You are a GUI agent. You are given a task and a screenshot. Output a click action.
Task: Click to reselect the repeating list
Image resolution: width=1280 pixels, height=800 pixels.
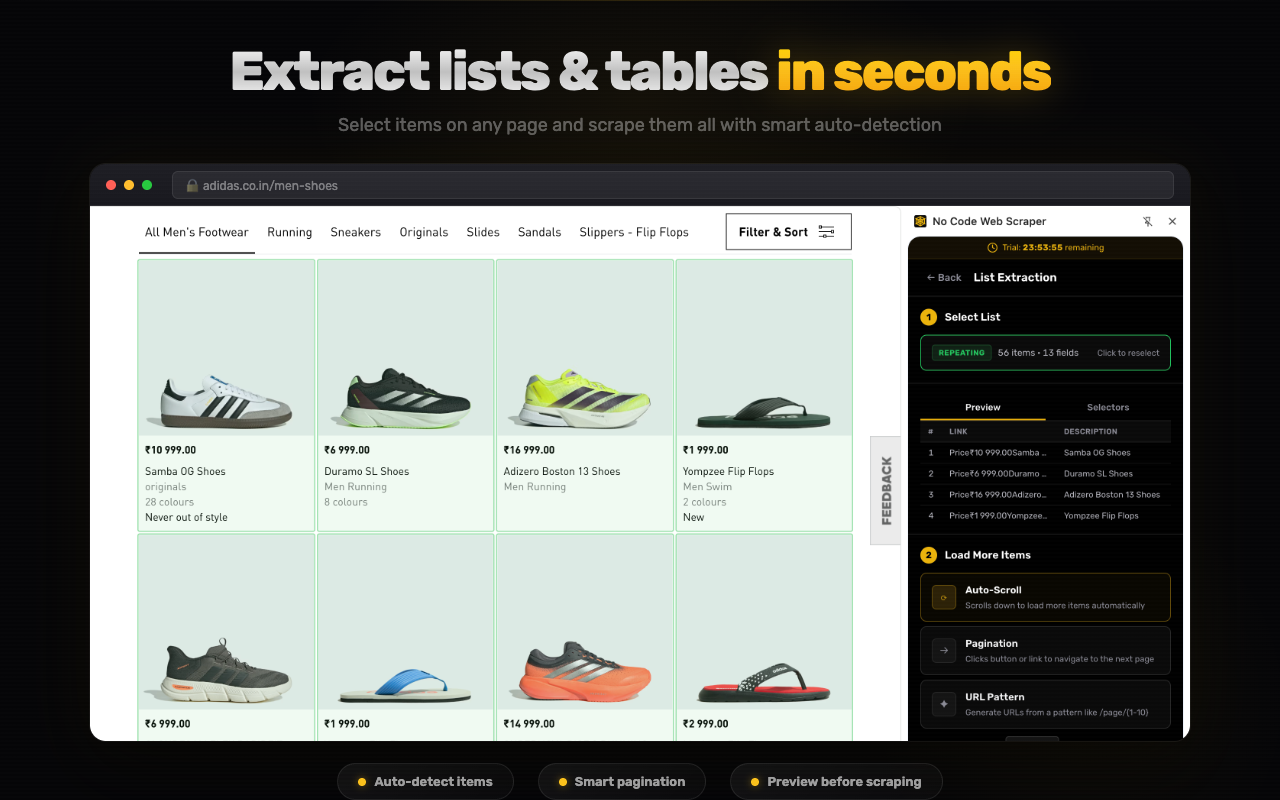pos(1127,353)
